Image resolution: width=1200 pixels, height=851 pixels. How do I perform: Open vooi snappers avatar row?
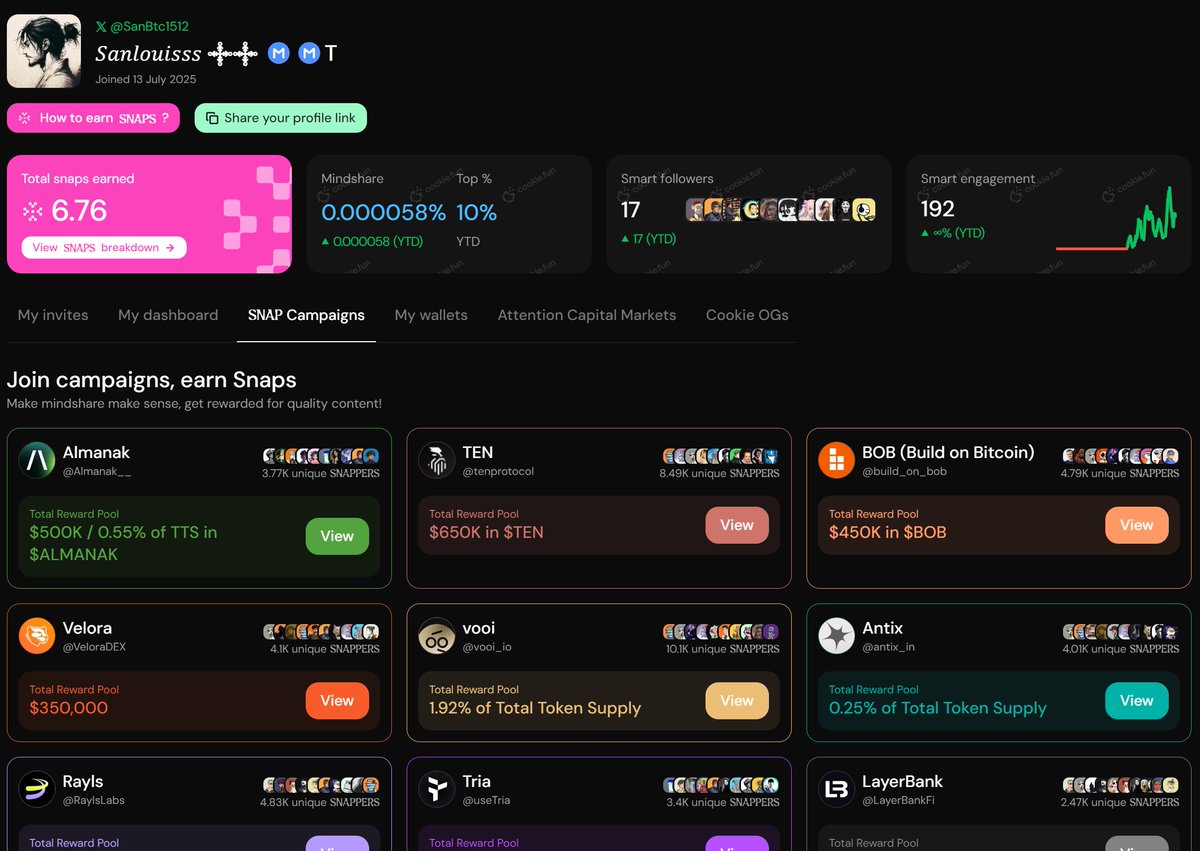pos(721,632)
